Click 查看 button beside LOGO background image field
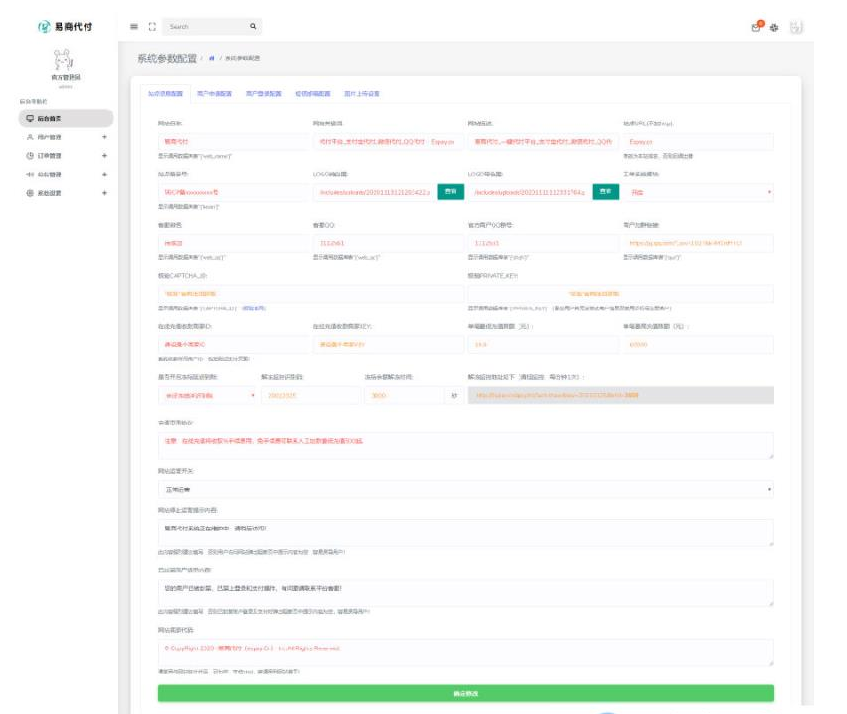The width and height of the screenshot is (847, 714). 450,191
